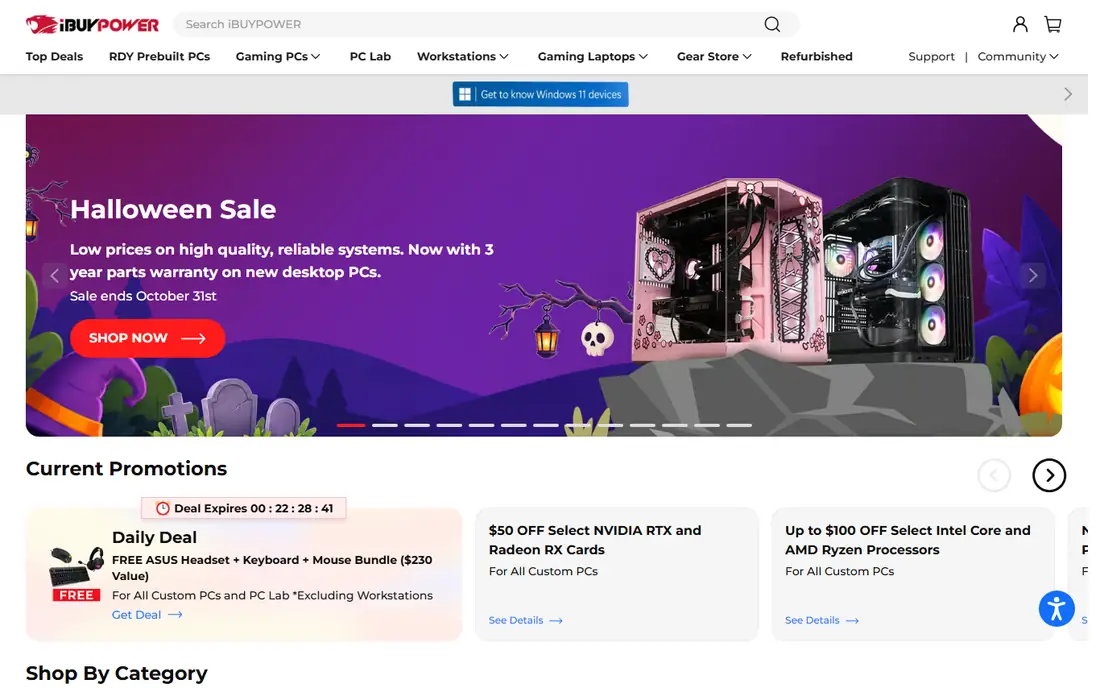Expand the Gaming Laptops menu
1100x688 pixels.
[x=593, y=57]
